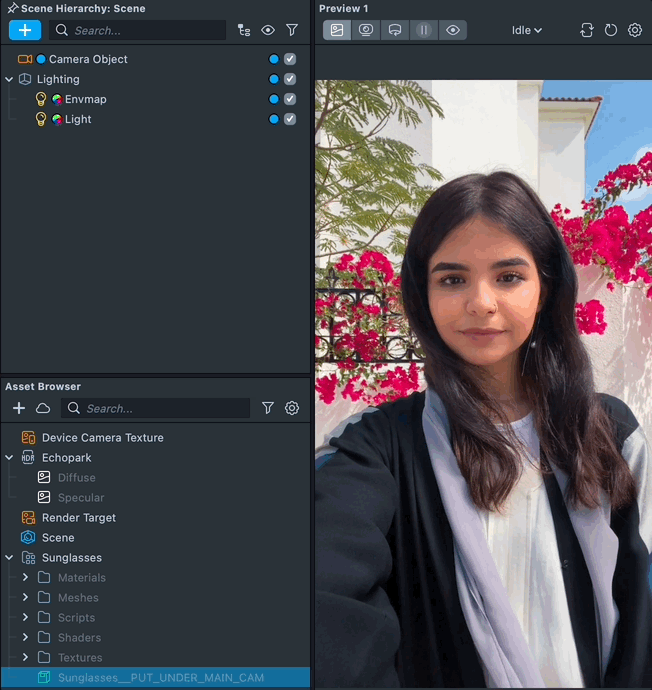Click the Asset Browser cloud icon
Screen dimensions: 652x690
(x=43, y=408)
